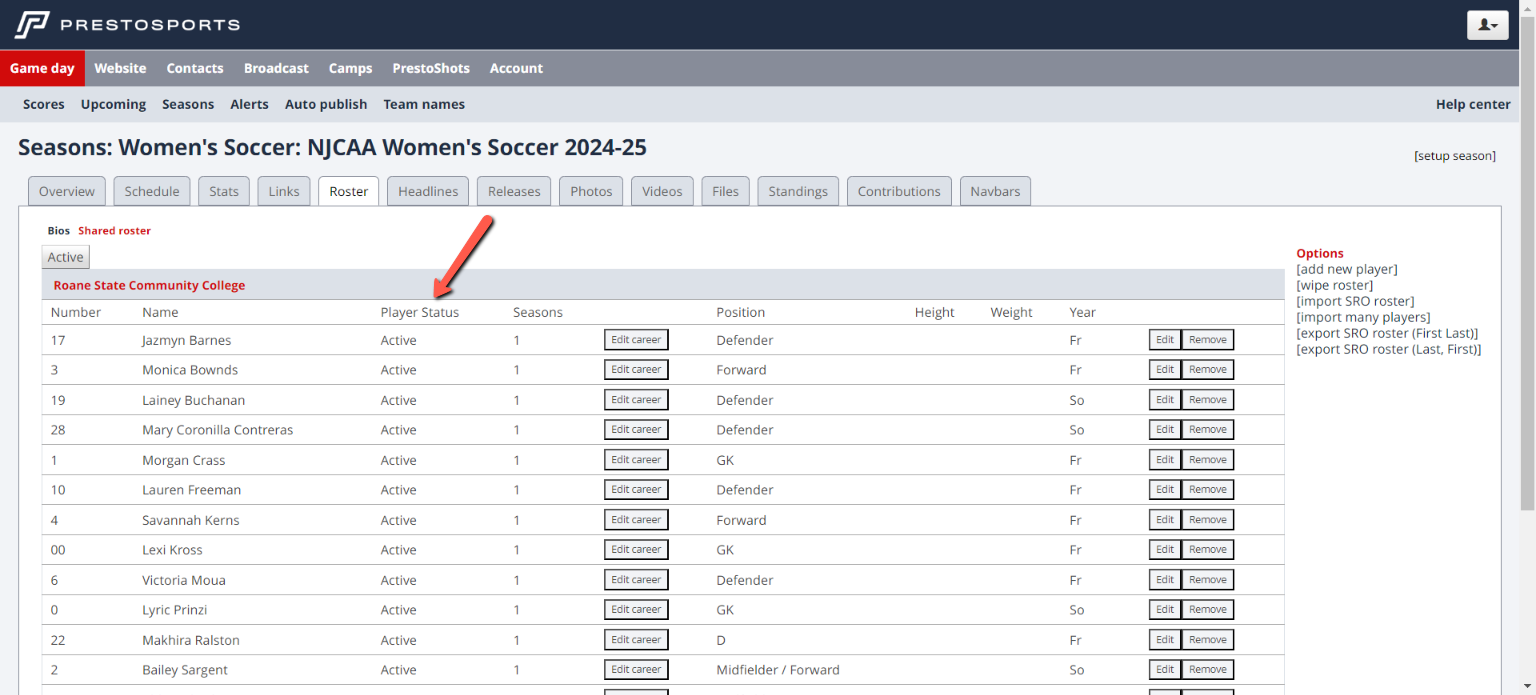Edit career for Monica Bownds

pos(636,370)
